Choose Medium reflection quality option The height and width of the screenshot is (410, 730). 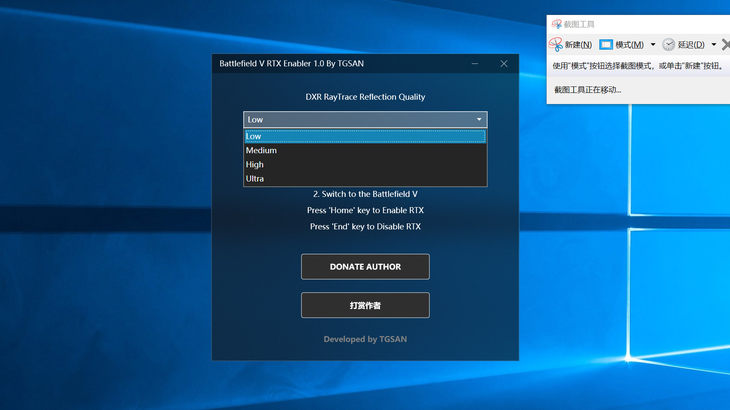(x=365, y=150)
